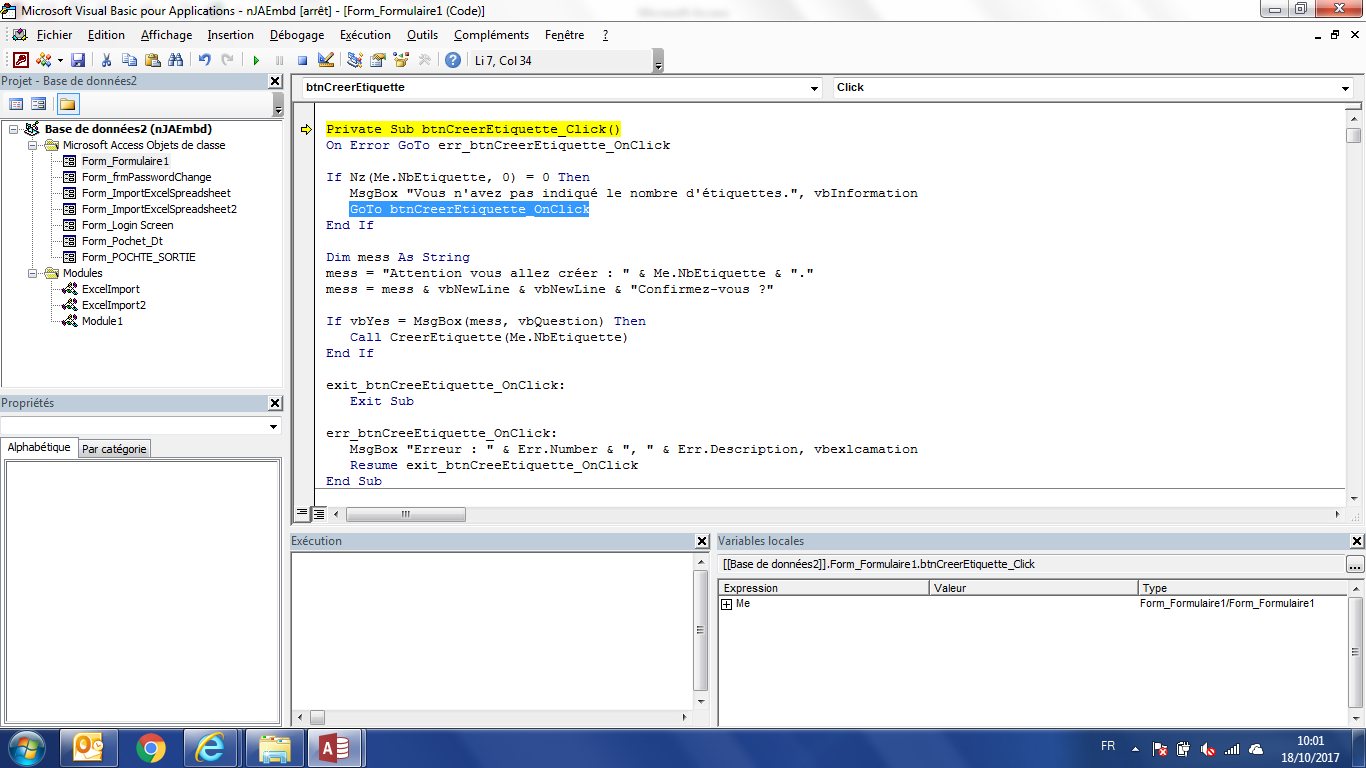Screen dimensions: 1366x768
Task: Open the Insertion menu
Action: click(231, 35)
